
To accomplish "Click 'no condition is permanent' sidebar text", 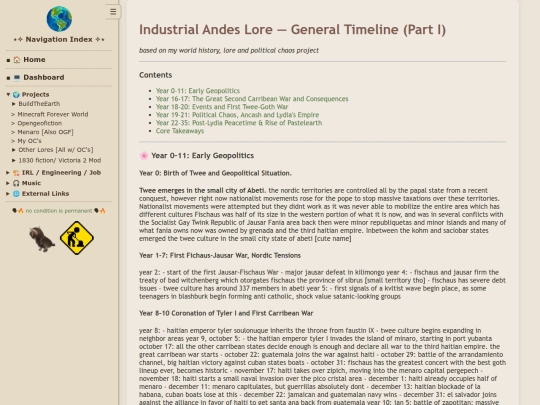I will coord(59,211).
